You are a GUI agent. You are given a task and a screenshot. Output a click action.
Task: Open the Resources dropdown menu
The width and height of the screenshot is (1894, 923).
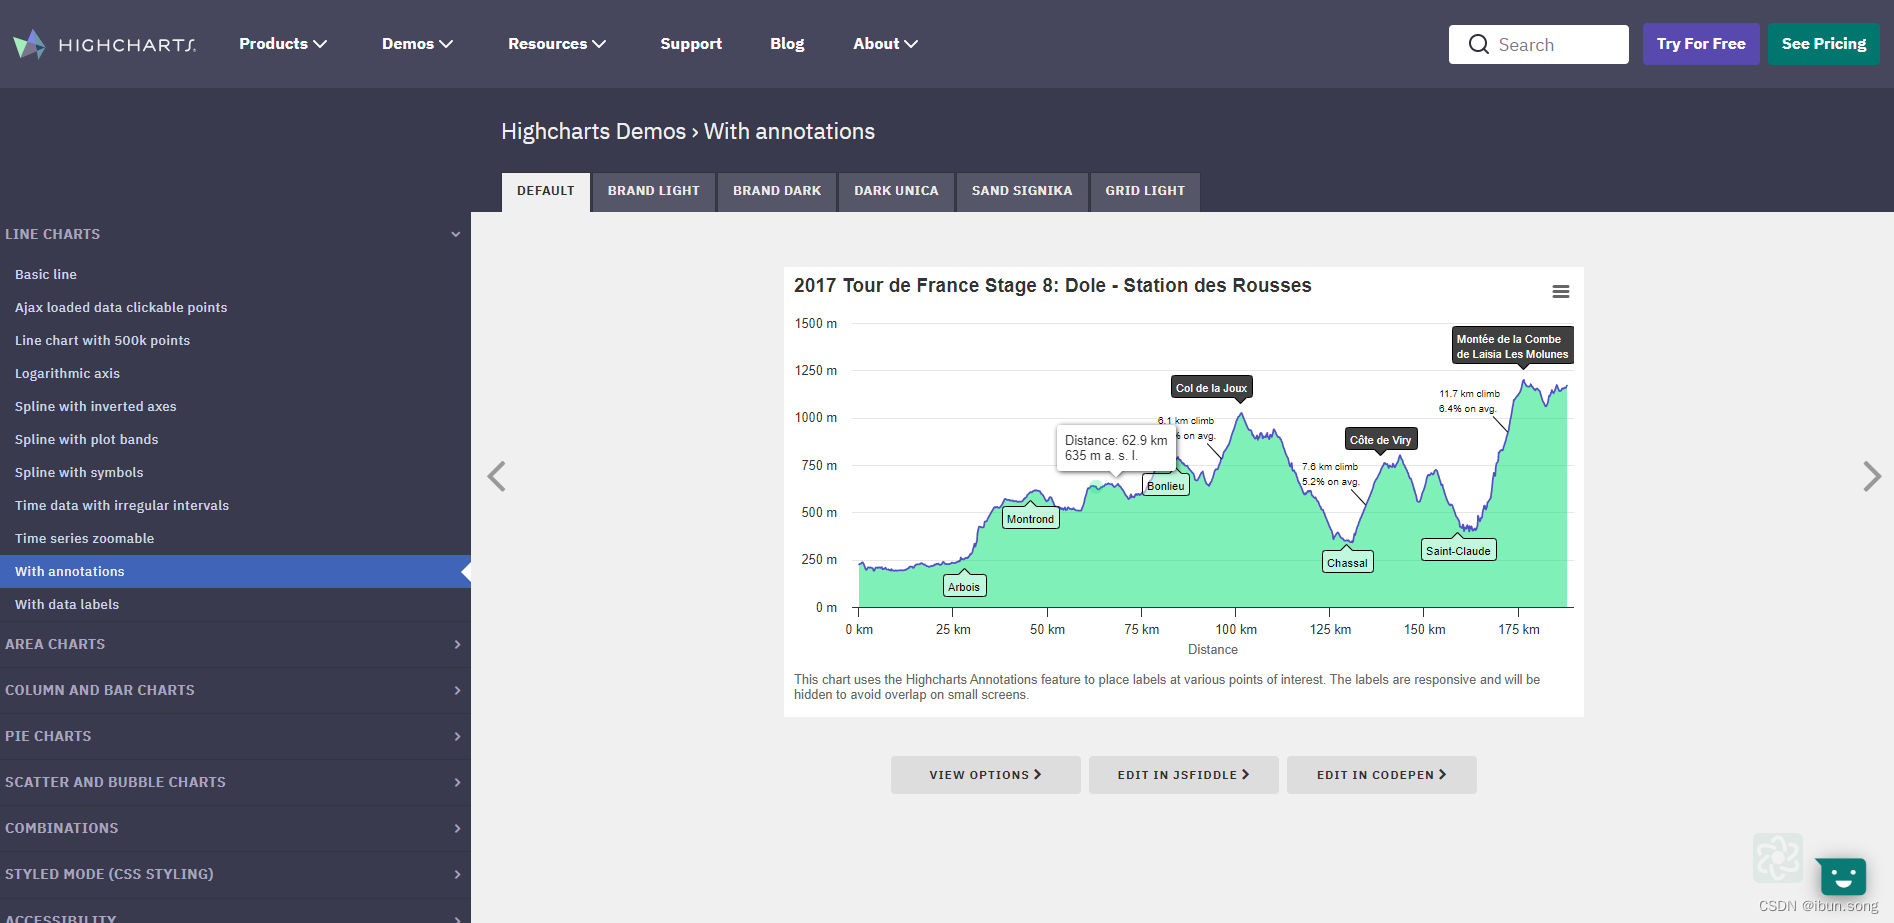557,44
